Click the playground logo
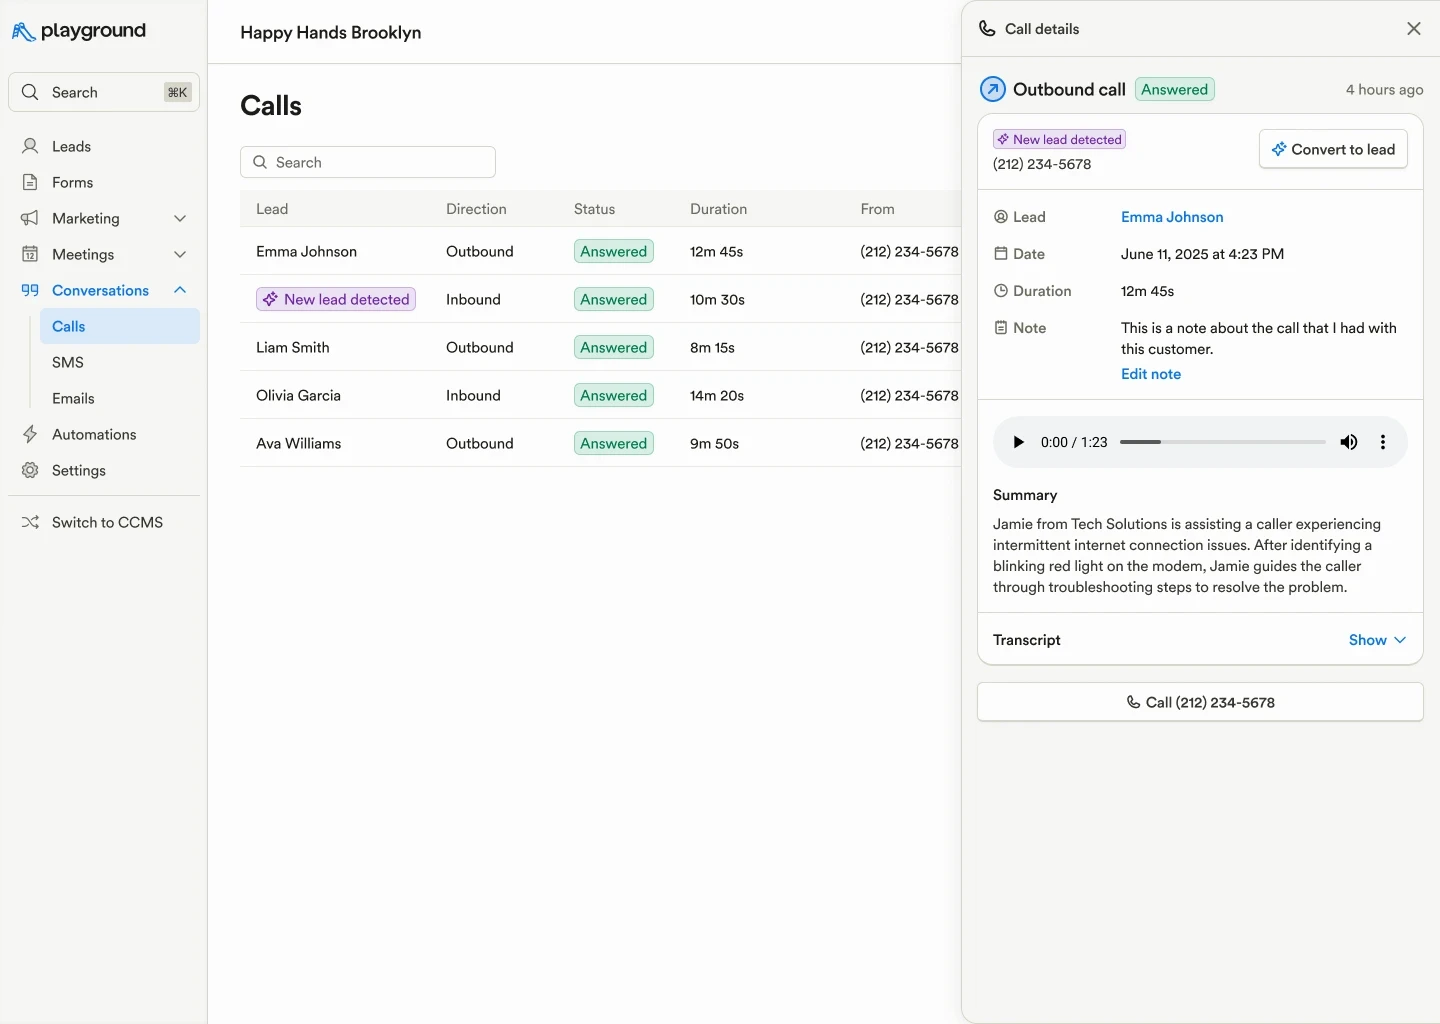 [79, 31]
